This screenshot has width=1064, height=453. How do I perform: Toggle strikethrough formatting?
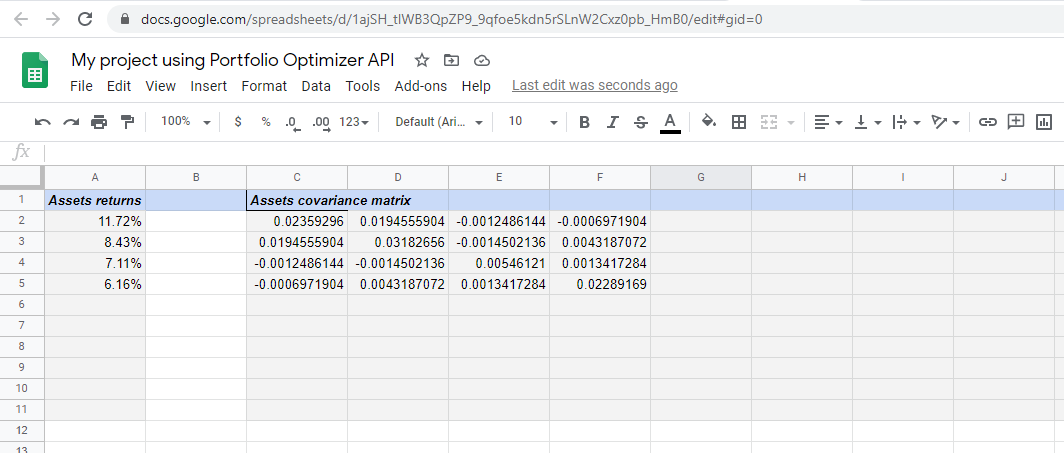pyautogui.click(x=641, y=122)
